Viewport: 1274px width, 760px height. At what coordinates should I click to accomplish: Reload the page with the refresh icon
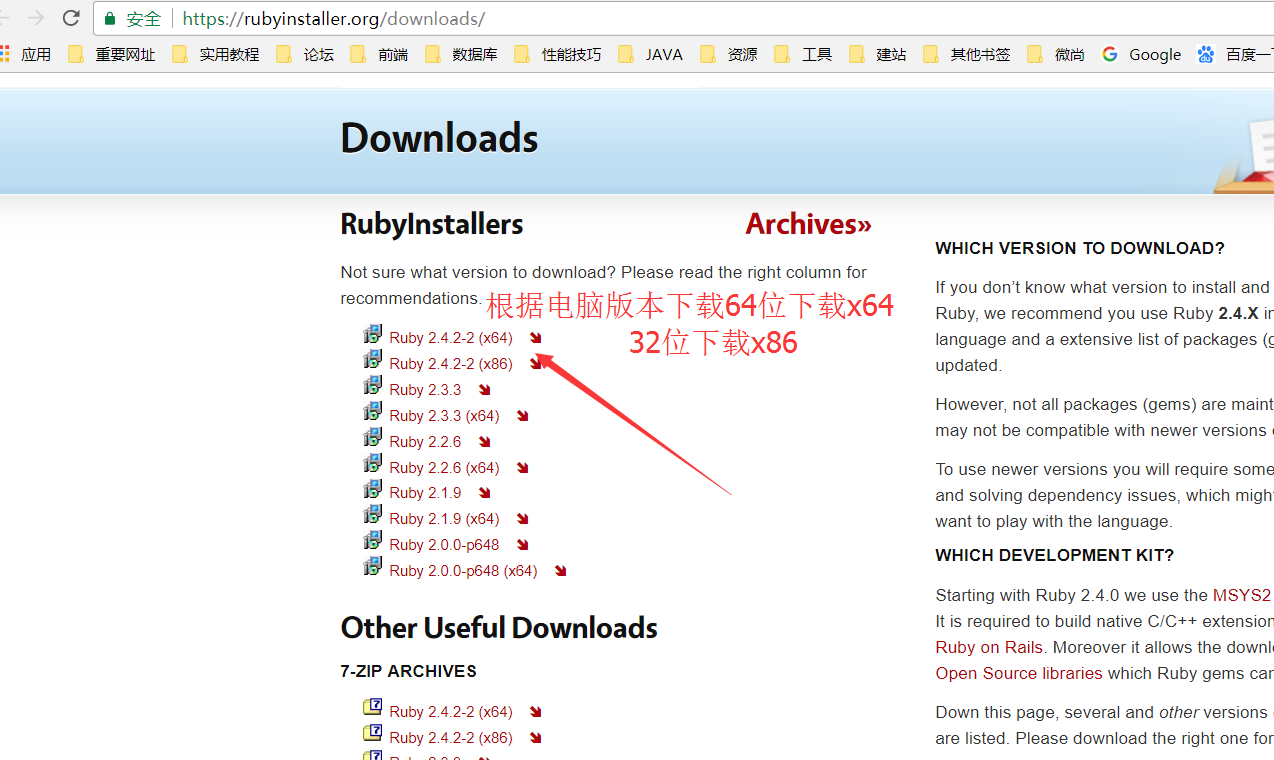tap(71, 18)
